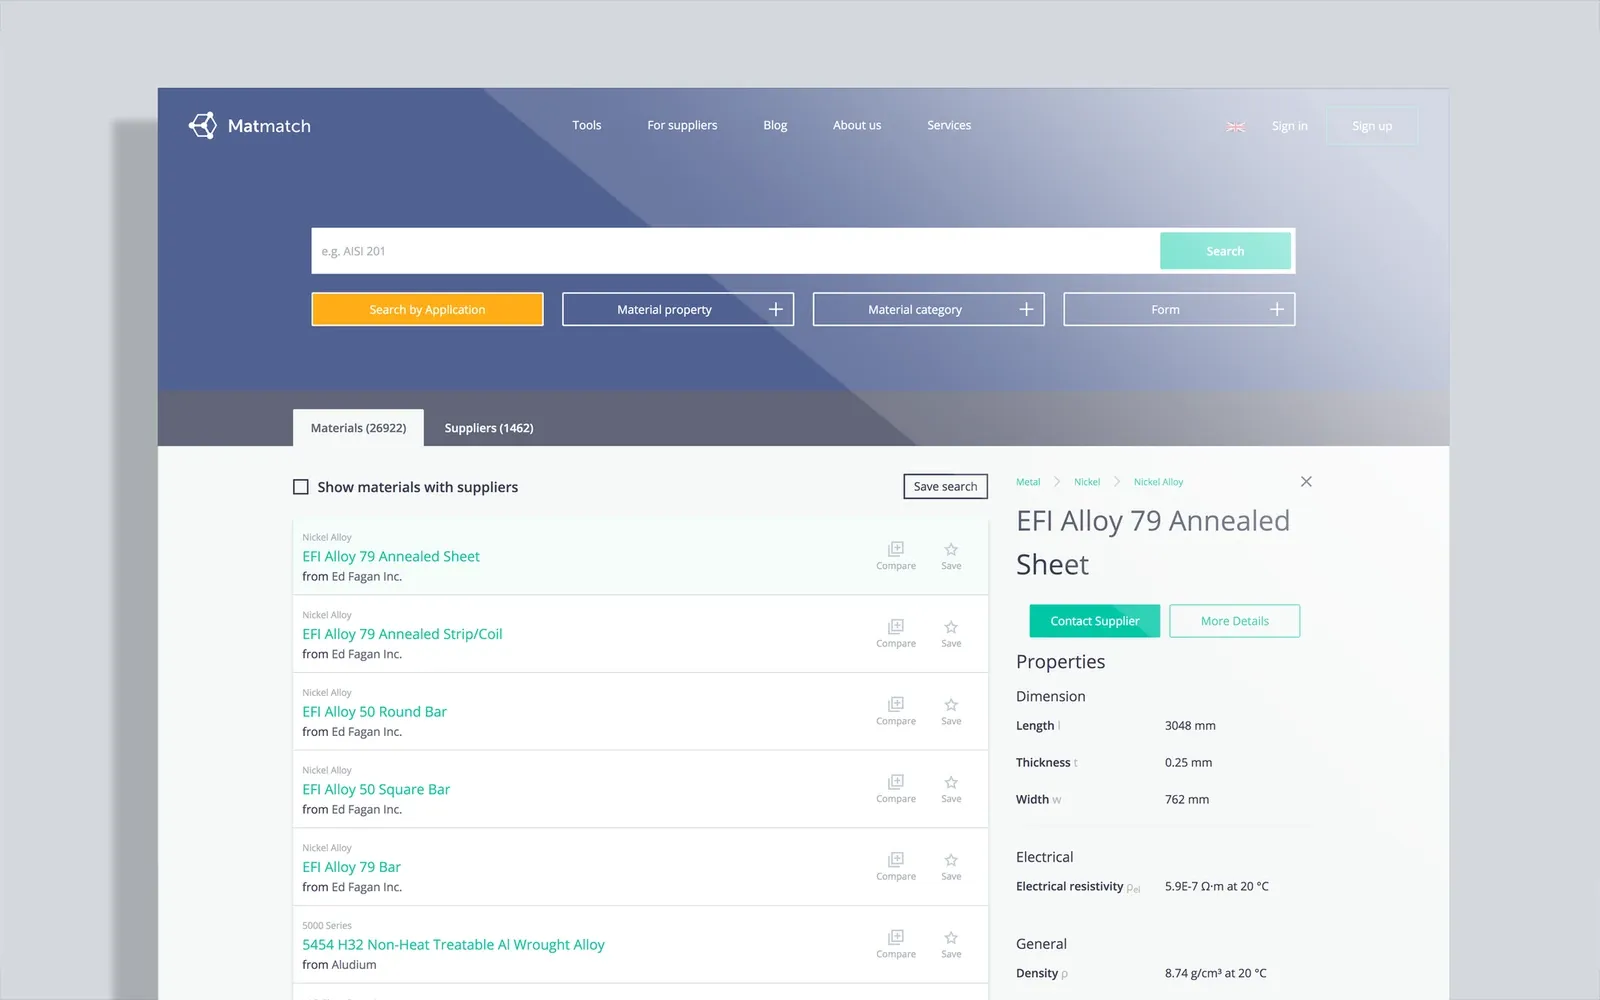Save EFI Alloy 79 Annealed Sheet star
Viewport: 1600px width, 1000px height.
(x=951, y=555)
